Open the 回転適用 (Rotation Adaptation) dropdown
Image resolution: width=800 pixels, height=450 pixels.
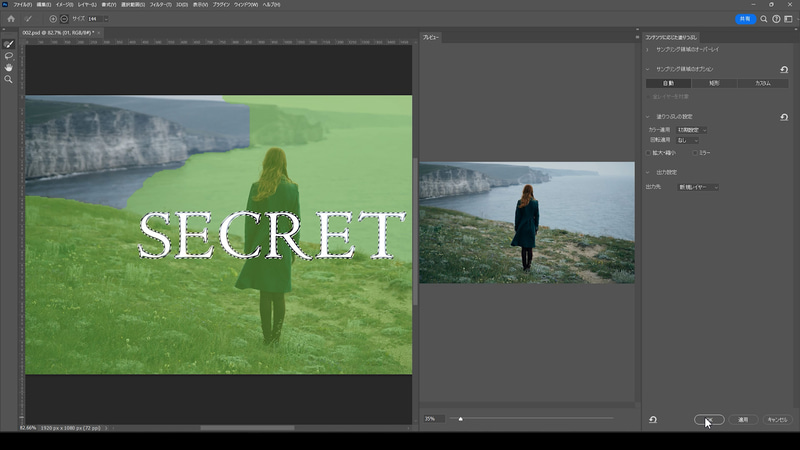click(687, 140)
